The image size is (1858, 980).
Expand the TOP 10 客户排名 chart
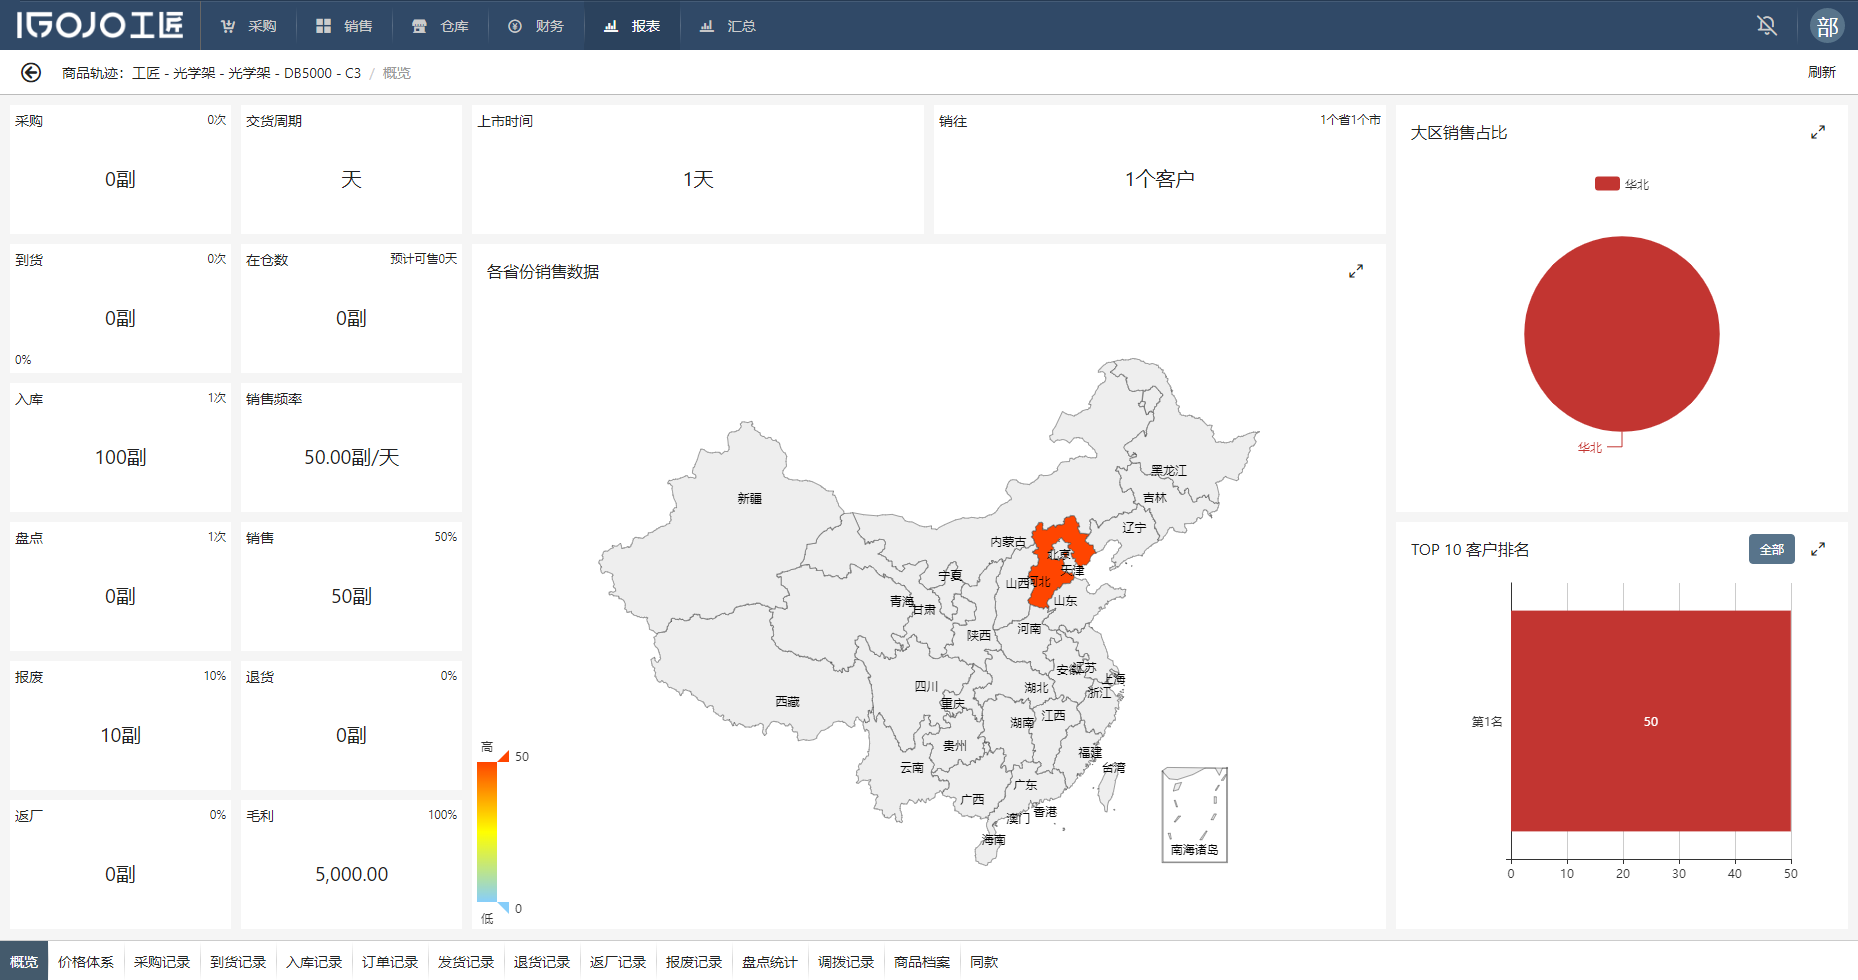1818,549
